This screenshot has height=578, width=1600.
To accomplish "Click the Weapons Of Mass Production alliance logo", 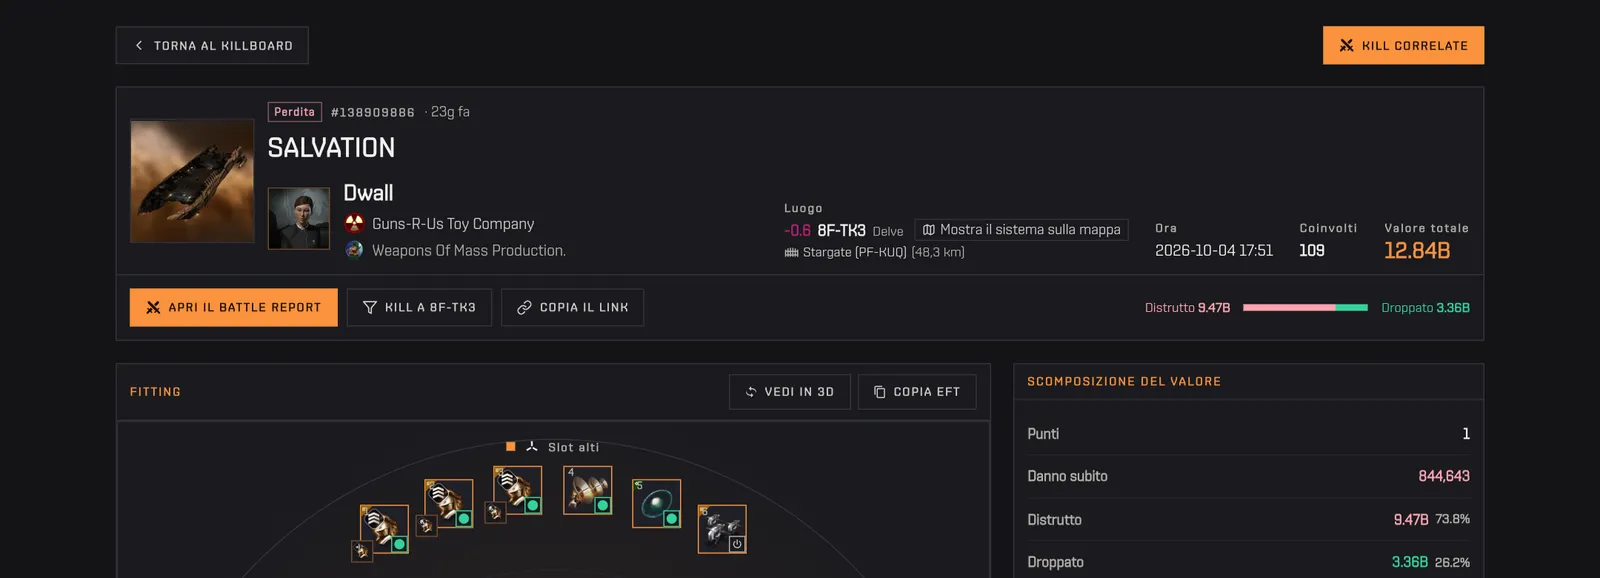I will [354, 250].
